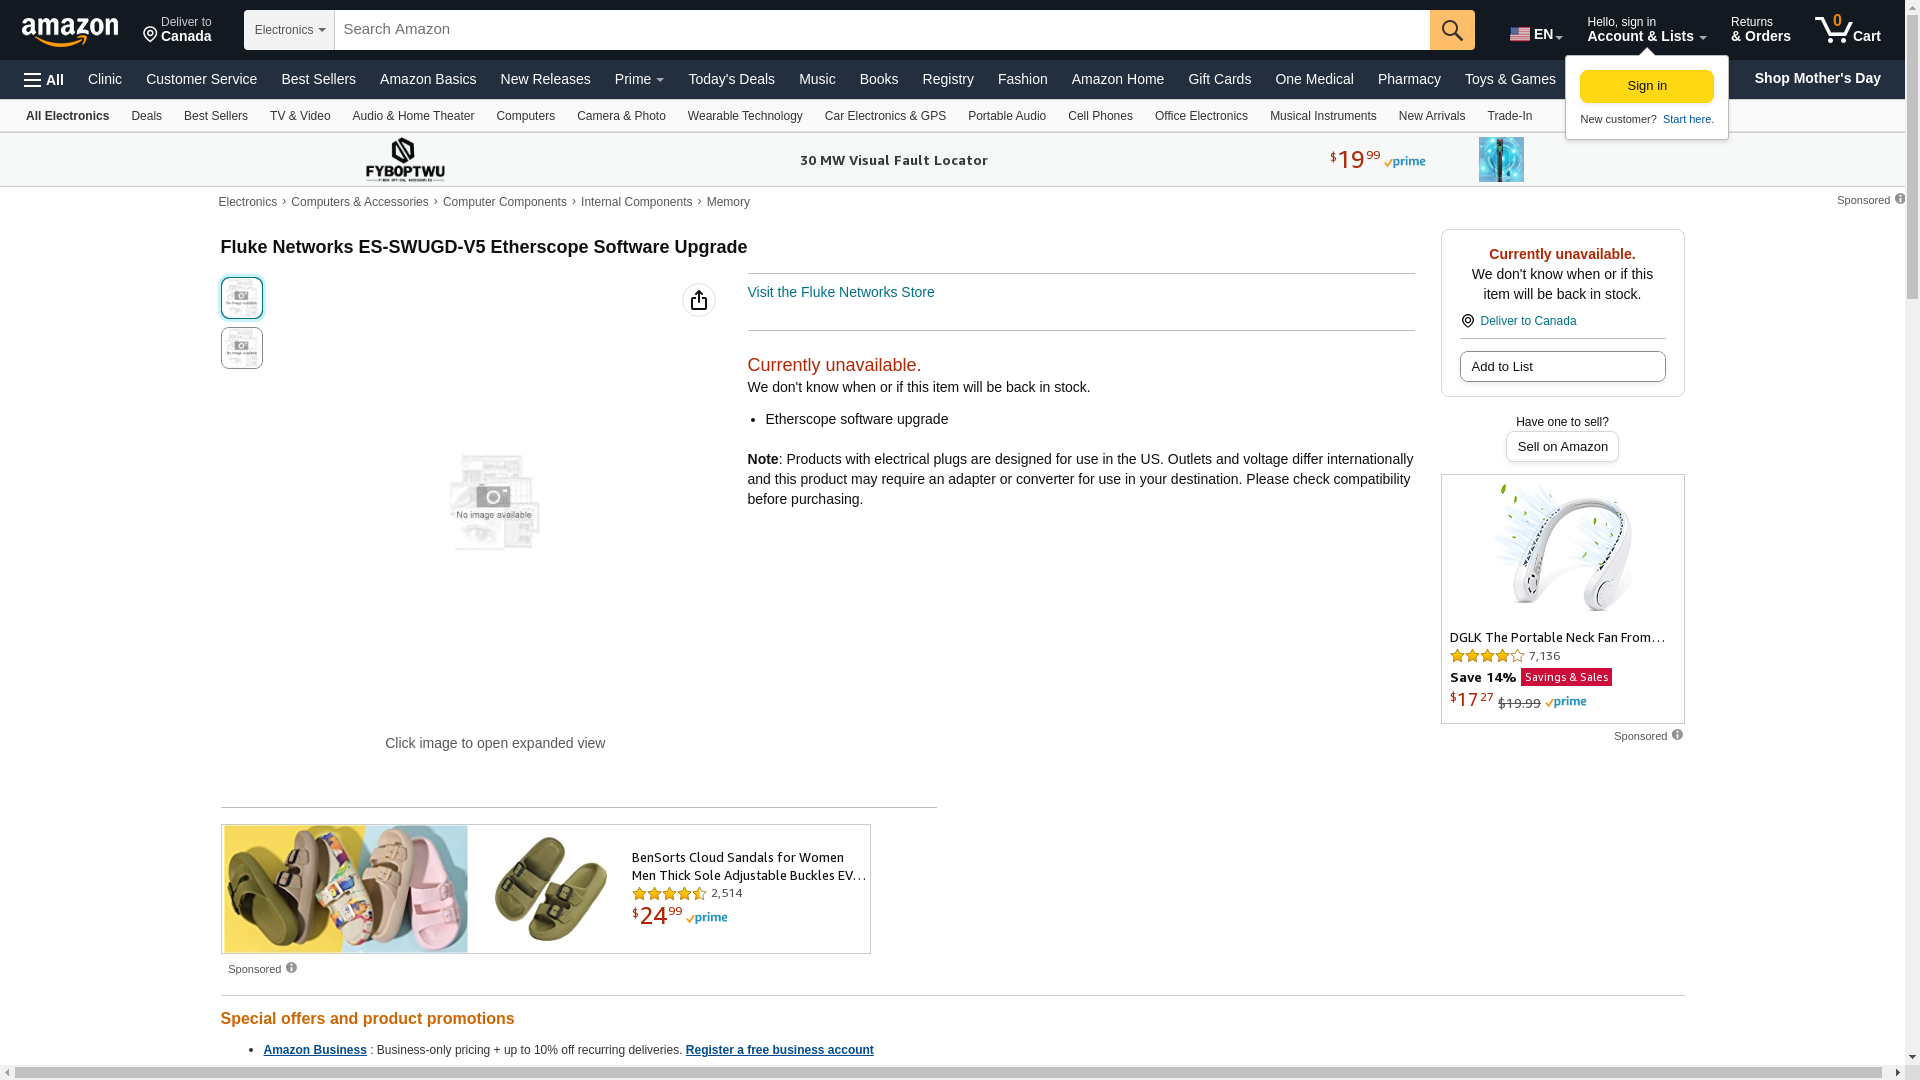Click the magnifying glass search button
1920x1080 pixels.
1452,30
